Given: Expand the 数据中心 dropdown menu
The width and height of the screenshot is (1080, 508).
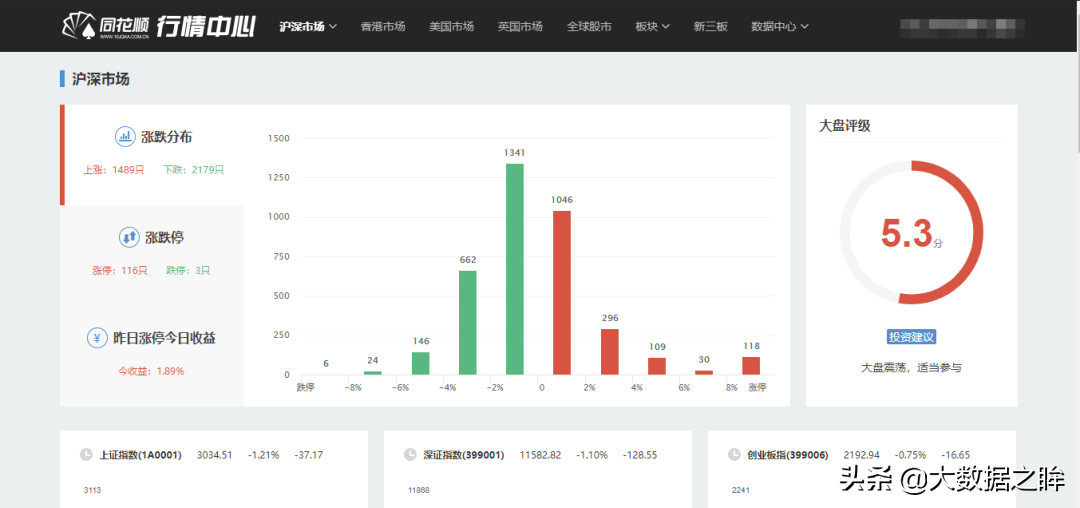Looking at the screenshot, I should pos(780,26).
